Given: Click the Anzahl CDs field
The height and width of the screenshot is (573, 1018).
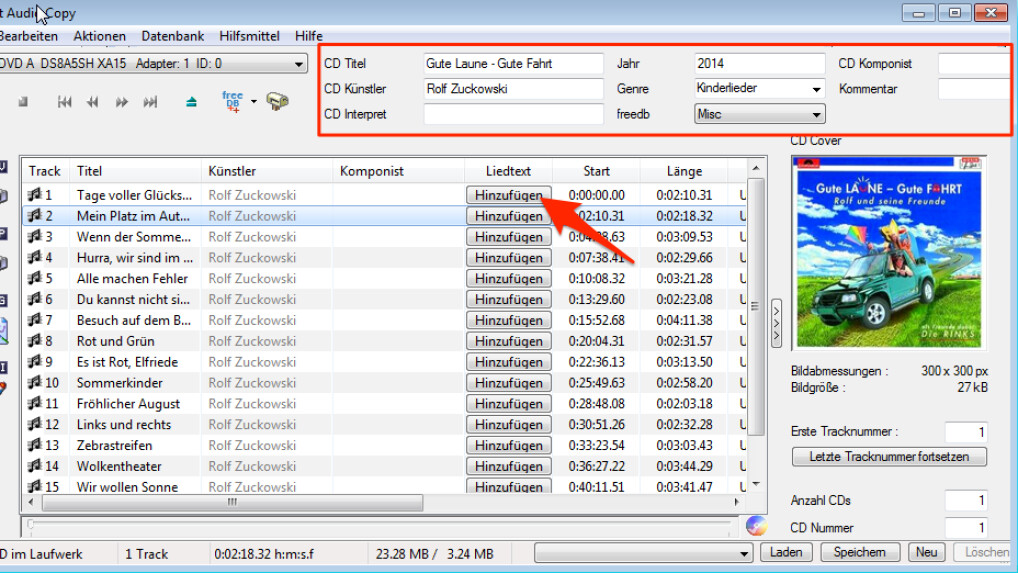Looking at the screenshot, I should (x=966, y=500).
